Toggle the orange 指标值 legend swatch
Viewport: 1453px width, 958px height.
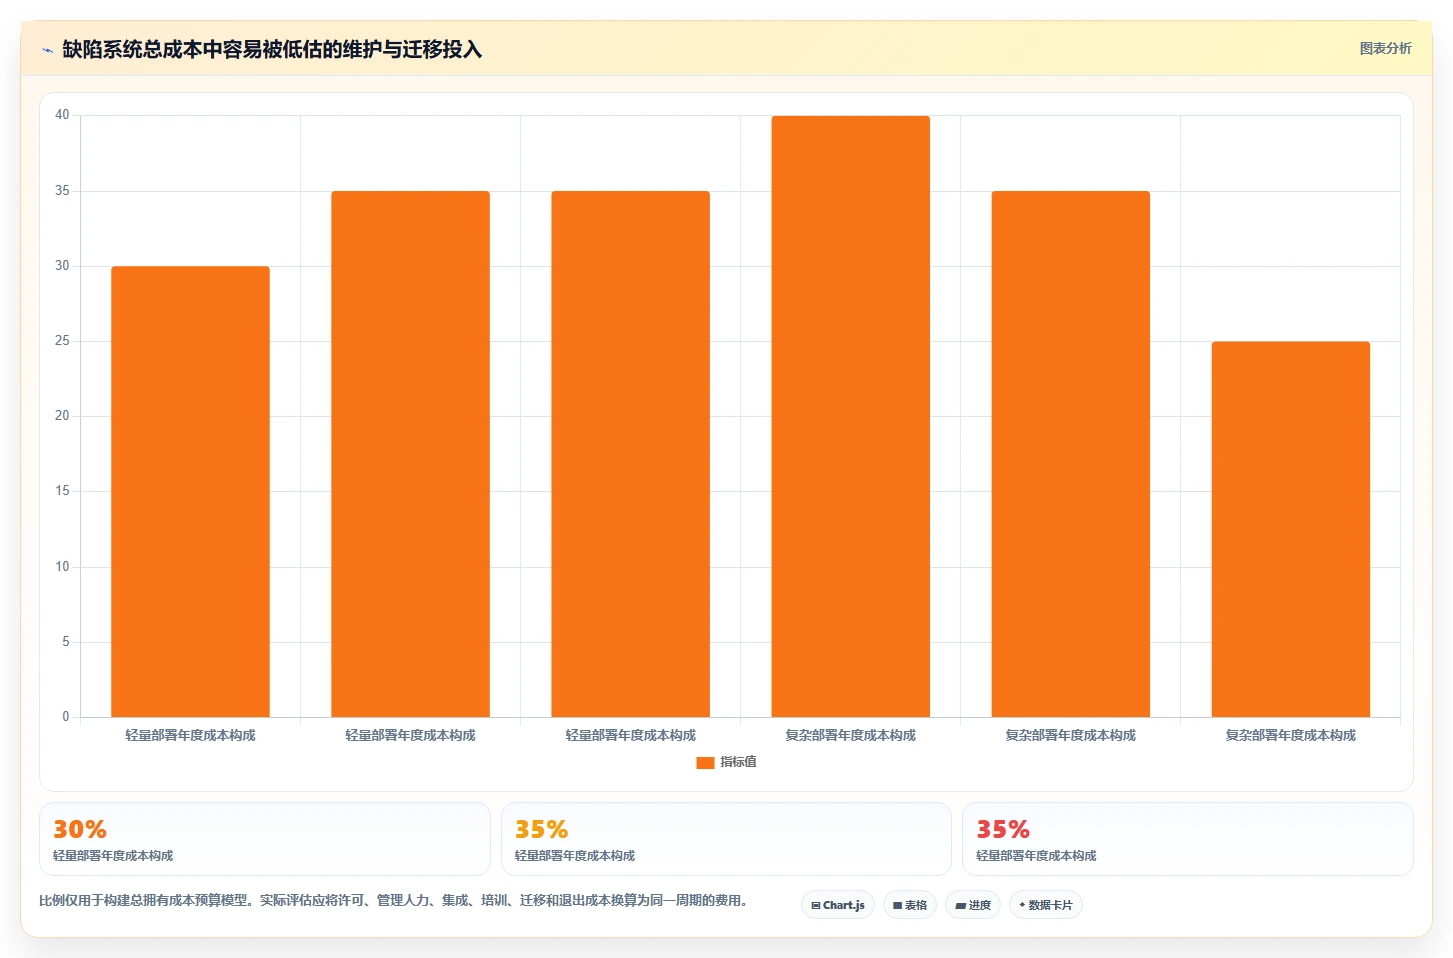[705, 762]
